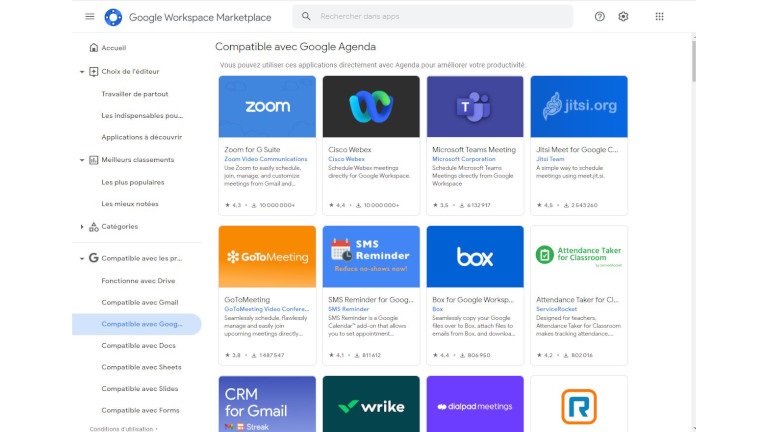Open the jitsi.org banner

pos(579,106)
